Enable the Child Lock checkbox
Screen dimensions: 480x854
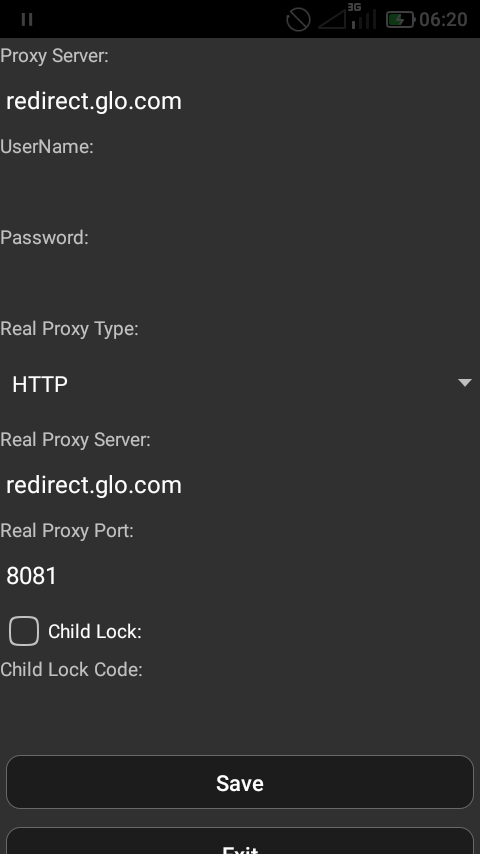[24, 631]
